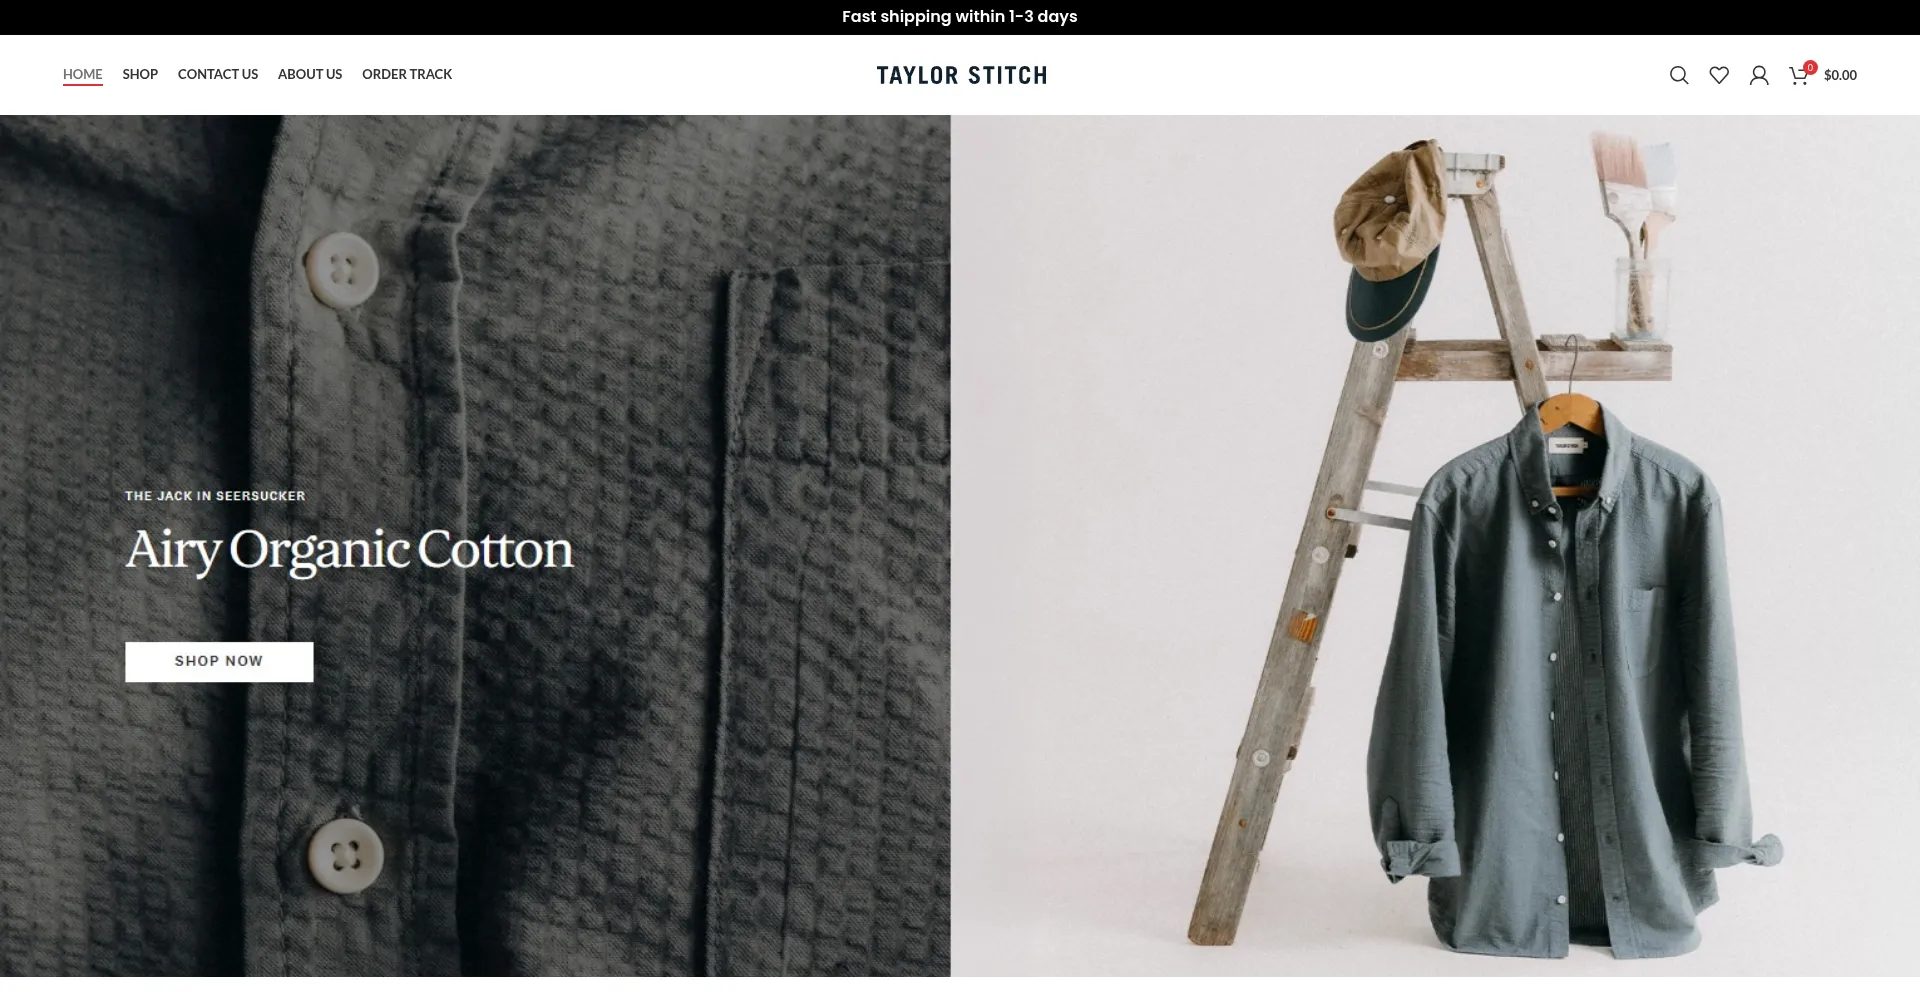Open the SHOP menu item
Image resolution: width=1920 pixels, height=993 pixels.
pos(140,74)
